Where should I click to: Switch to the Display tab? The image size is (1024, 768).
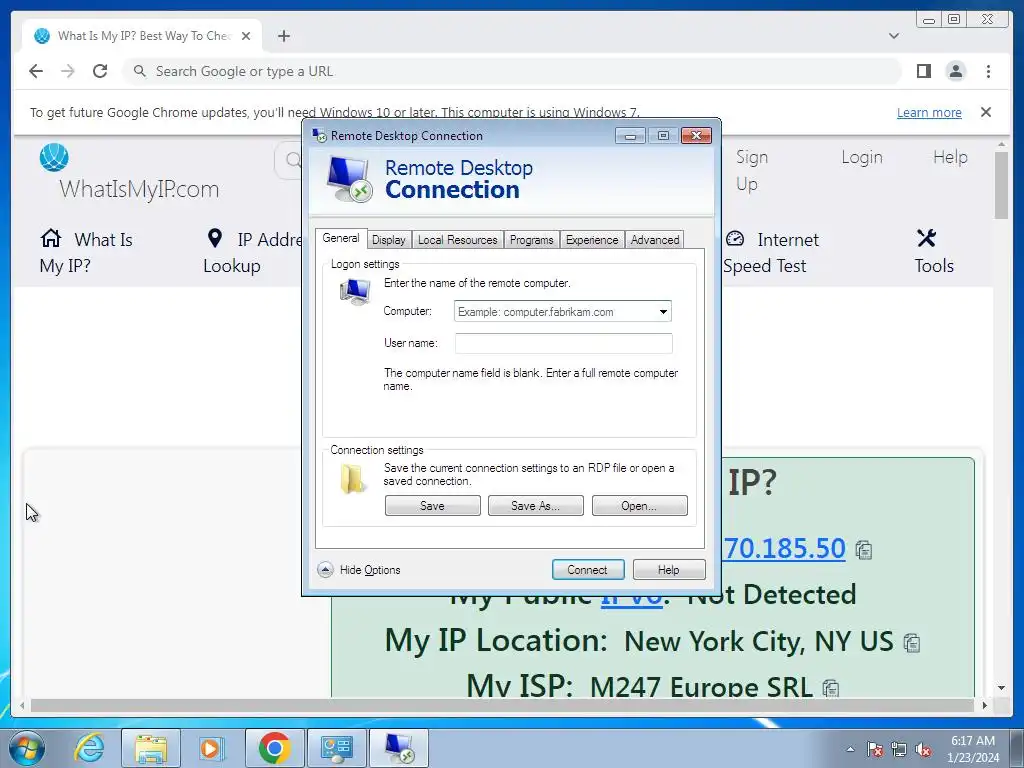click(389, 240)
